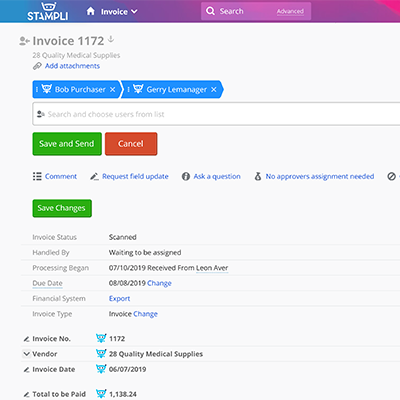The height and width of the screenshot is (400, 400).
Task: Click the paperclip attachment icon
Action: tap(37, 66)
